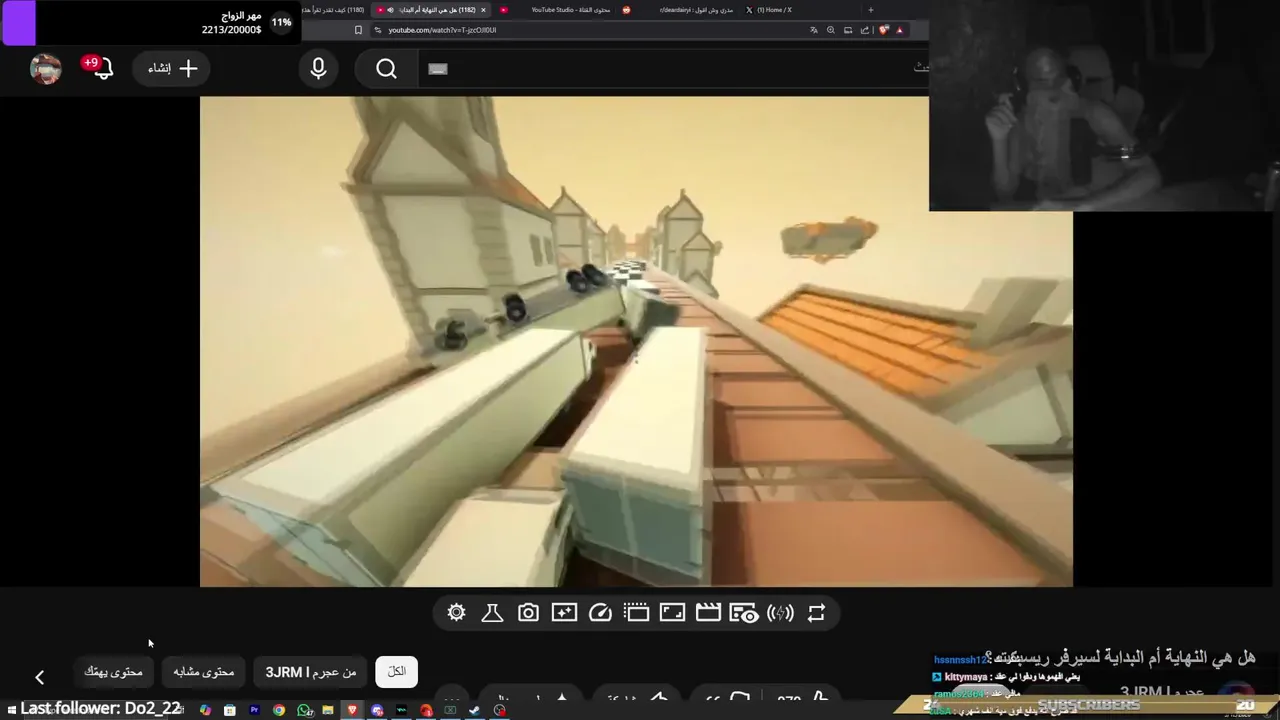The width and height of the screenshot is (1280, 720).
Task: Select the الكل filter chip
Action: click(397, 672)
